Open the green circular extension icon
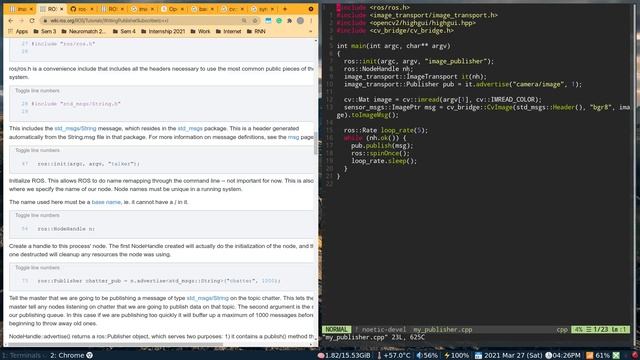The height and width of the screenshot is (360, 640). pos(279,20)
